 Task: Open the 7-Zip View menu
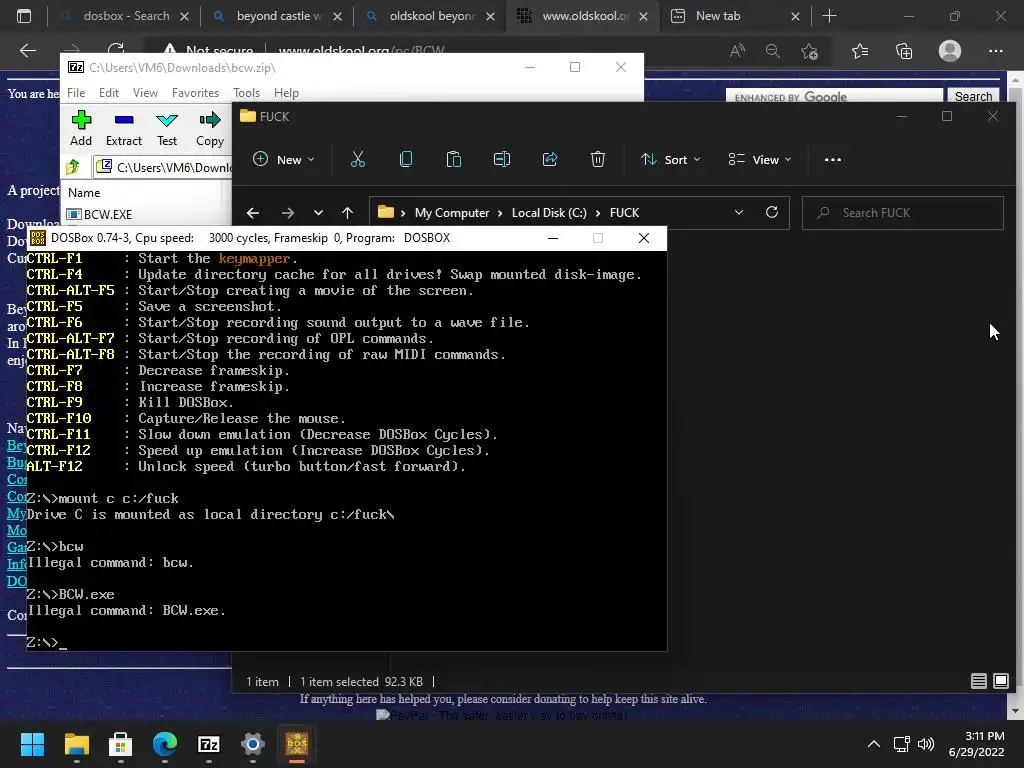pos(145,93)
